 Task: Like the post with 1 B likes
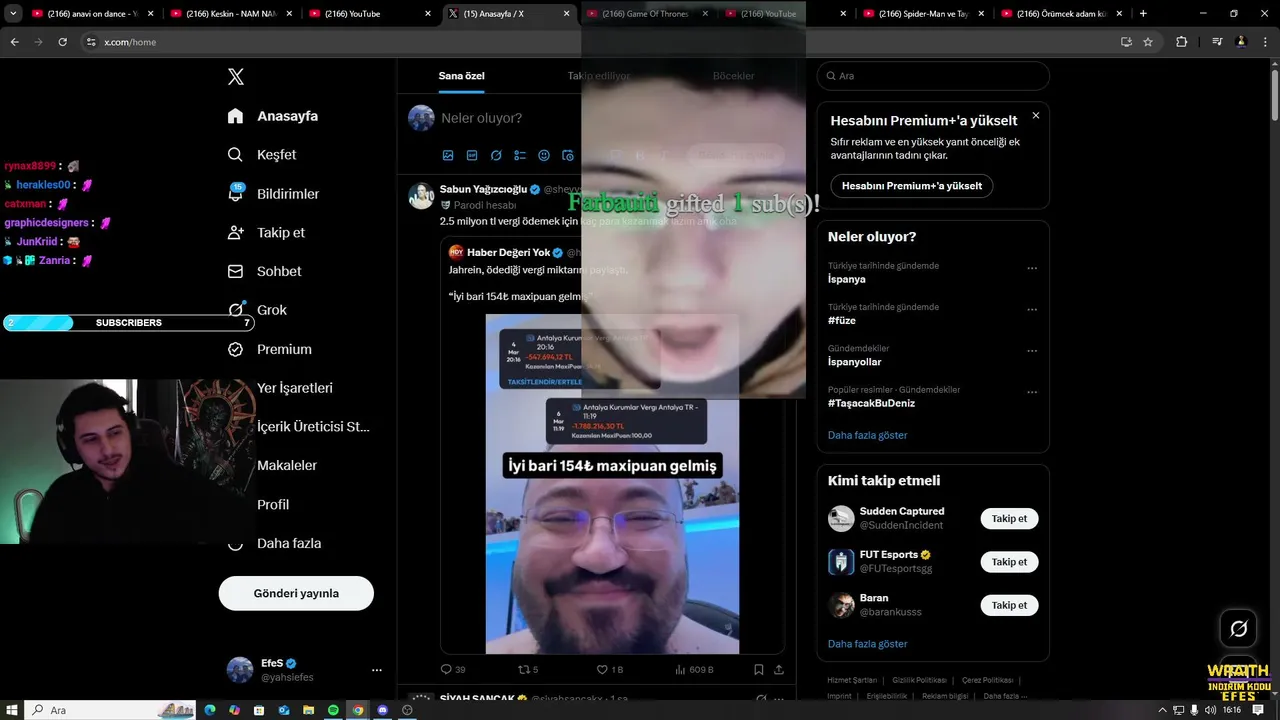pyautogui.click(x=609, y=669)
